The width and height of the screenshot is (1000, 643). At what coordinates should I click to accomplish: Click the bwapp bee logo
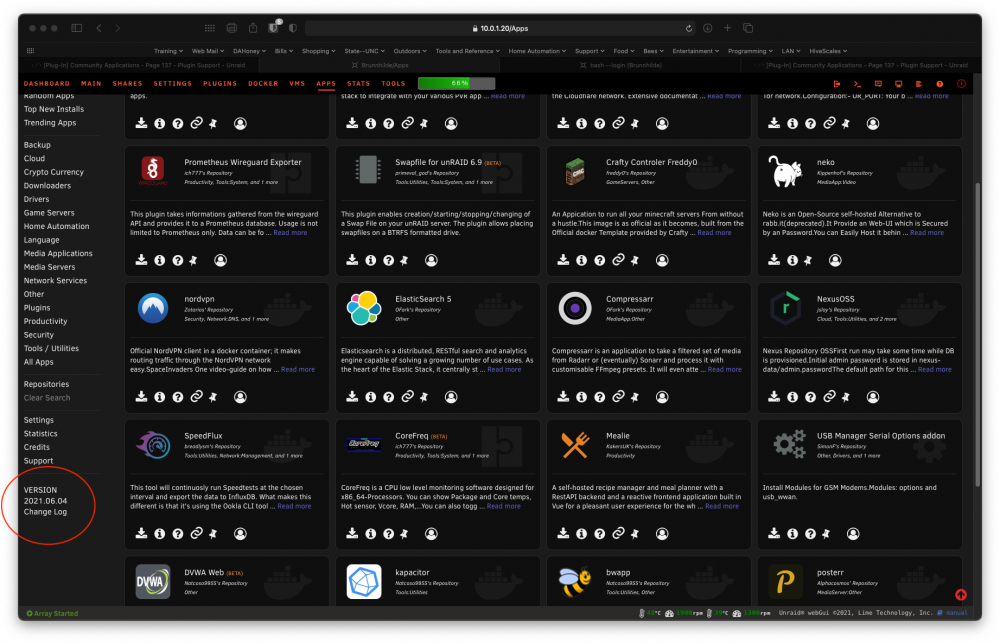[575, 581]
